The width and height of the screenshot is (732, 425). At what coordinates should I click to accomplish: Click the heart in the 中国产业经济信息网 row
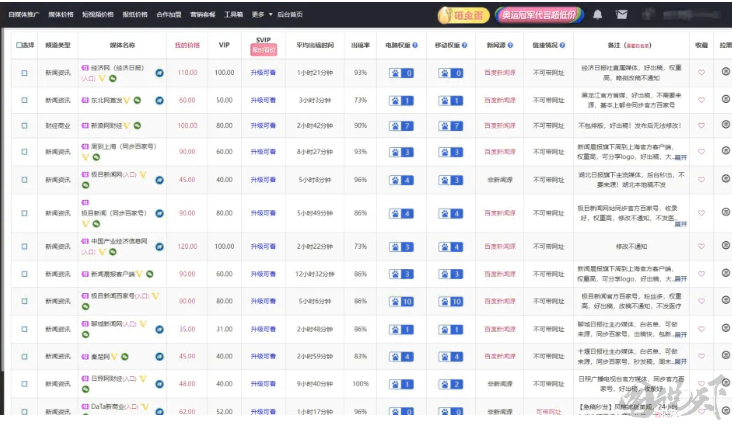click(x=701, y=246)
